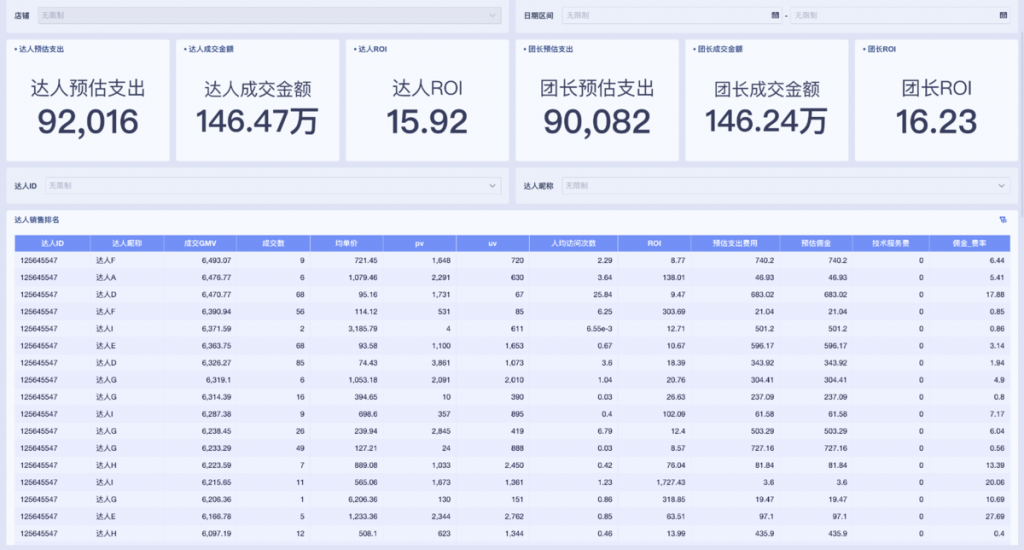1024x550 pixels.
Task: Select the 佣金_费率 column header
Action: (x=970, y=243)
